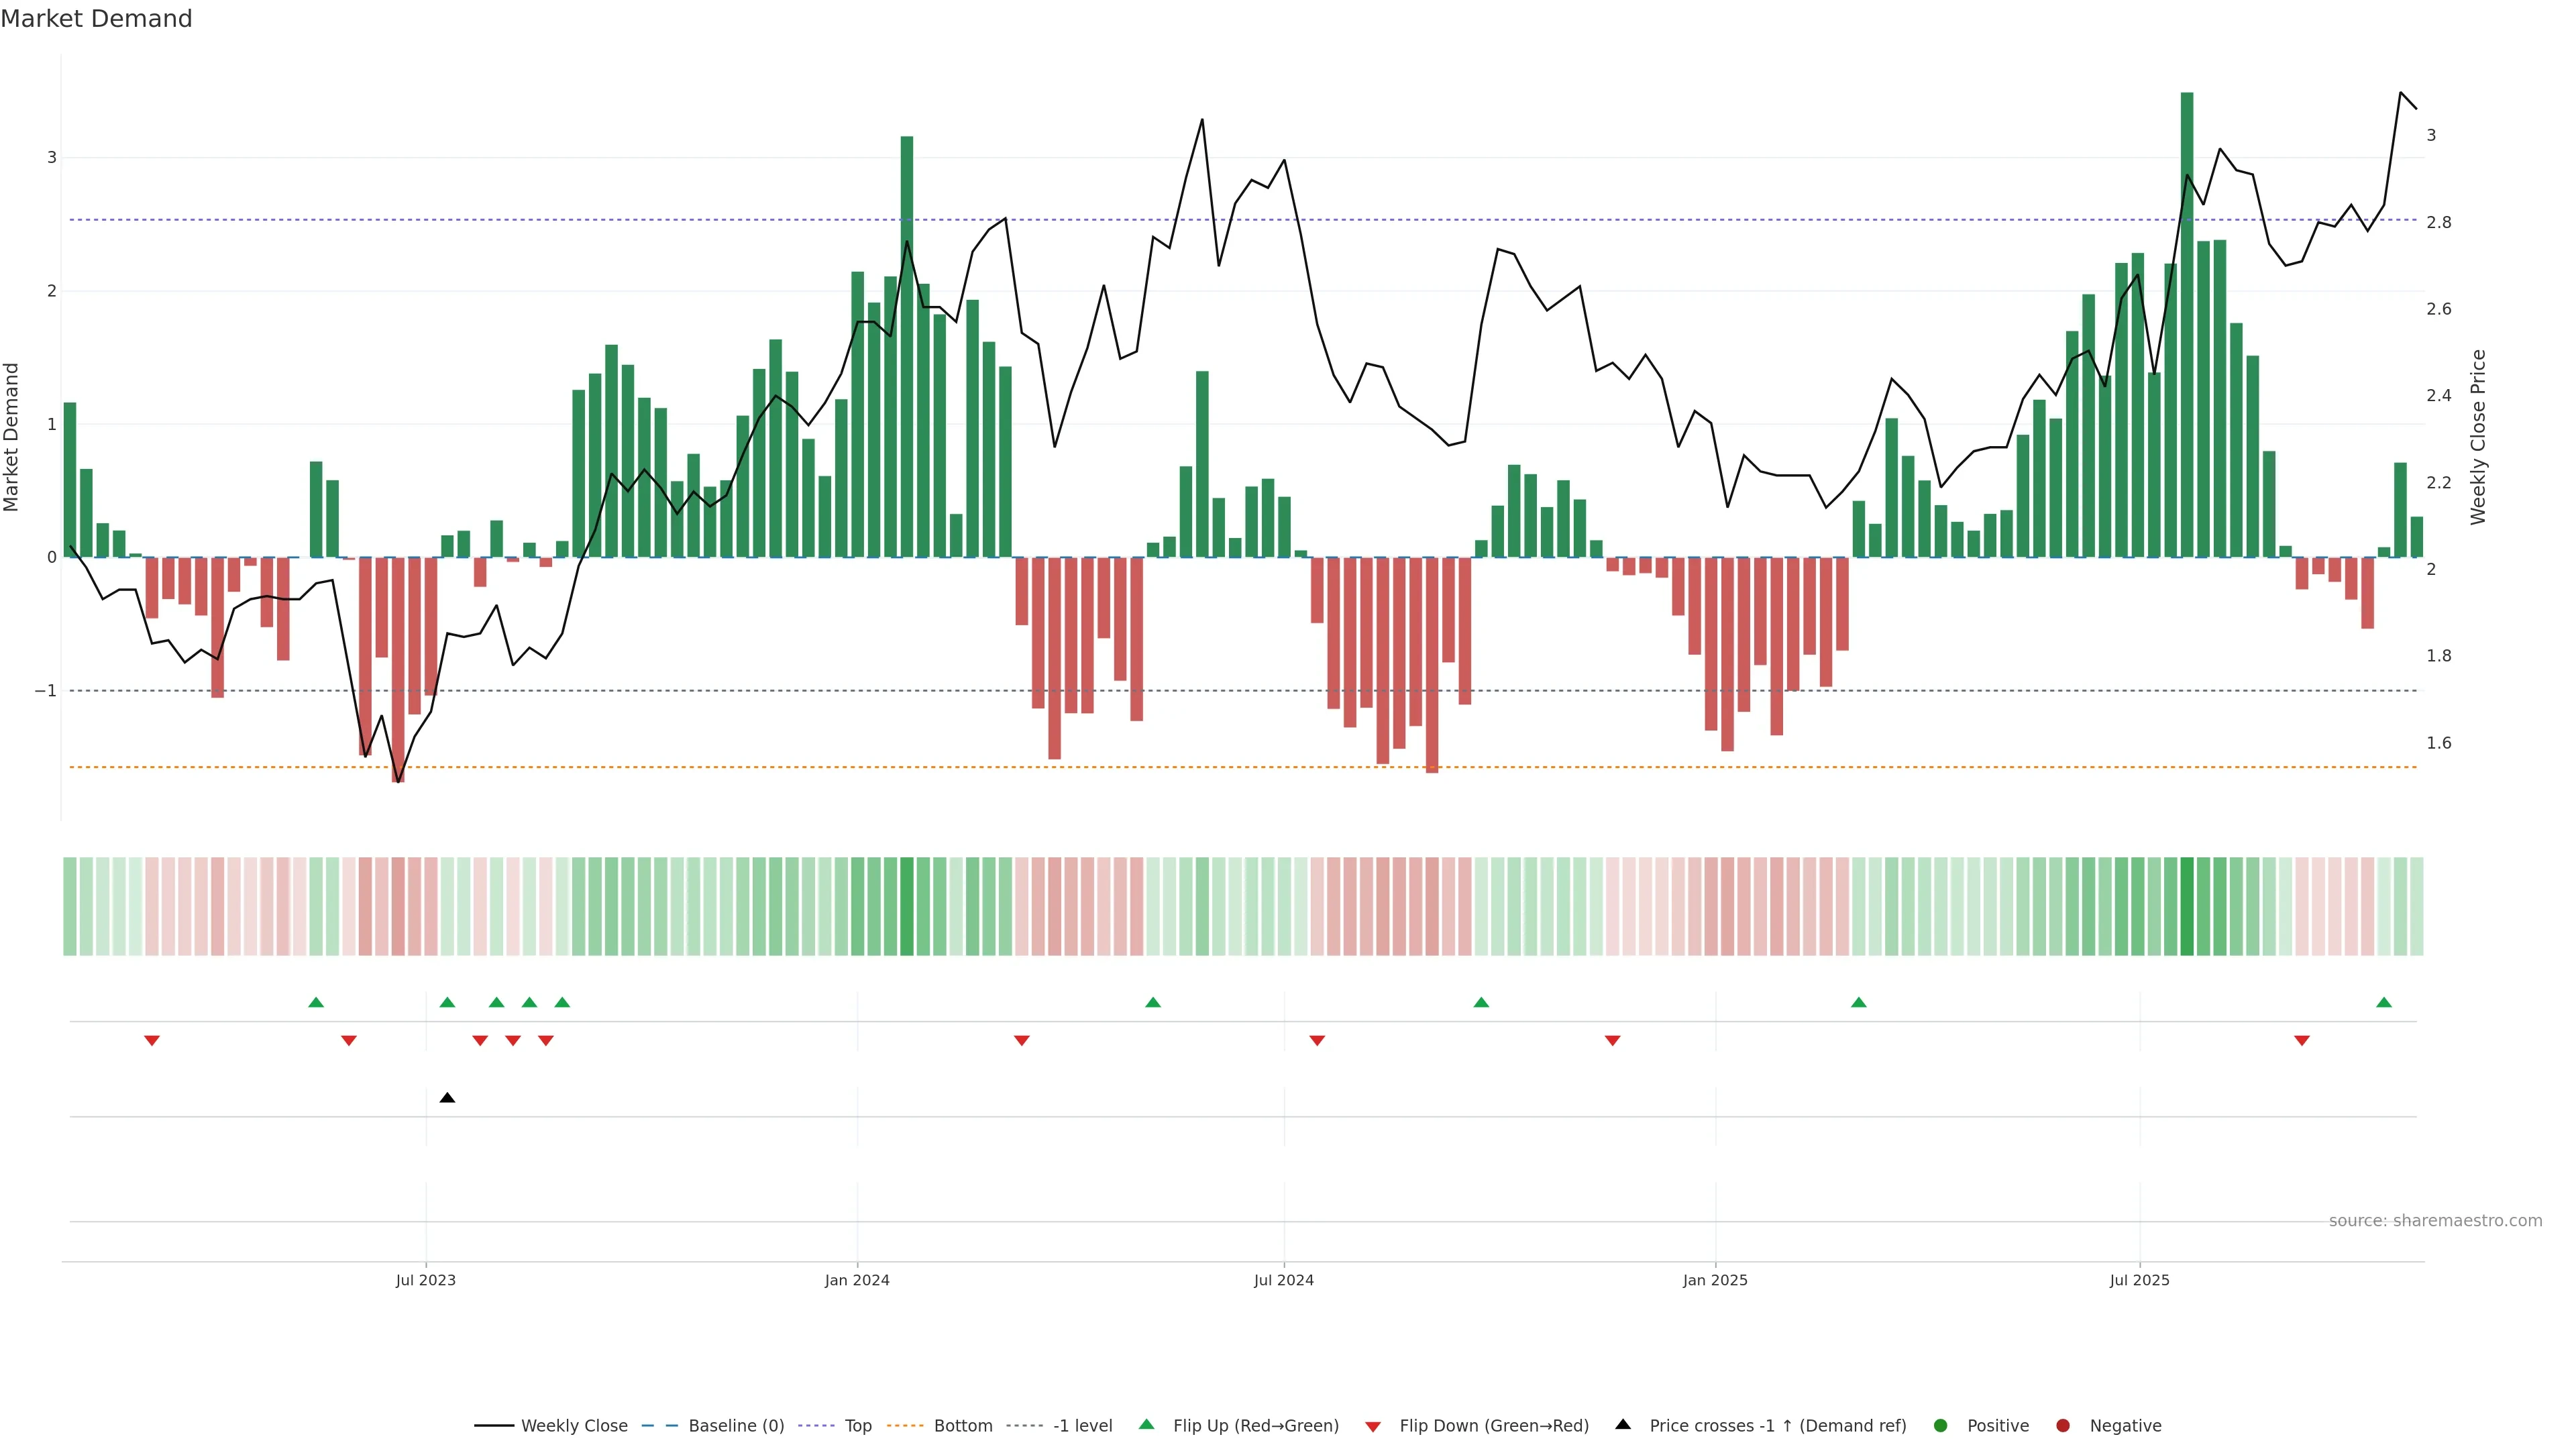Viewport: 2576px width, 1449px height.
Task: Toggle the -1 level legend entry
Action: coord(1082,1426)
